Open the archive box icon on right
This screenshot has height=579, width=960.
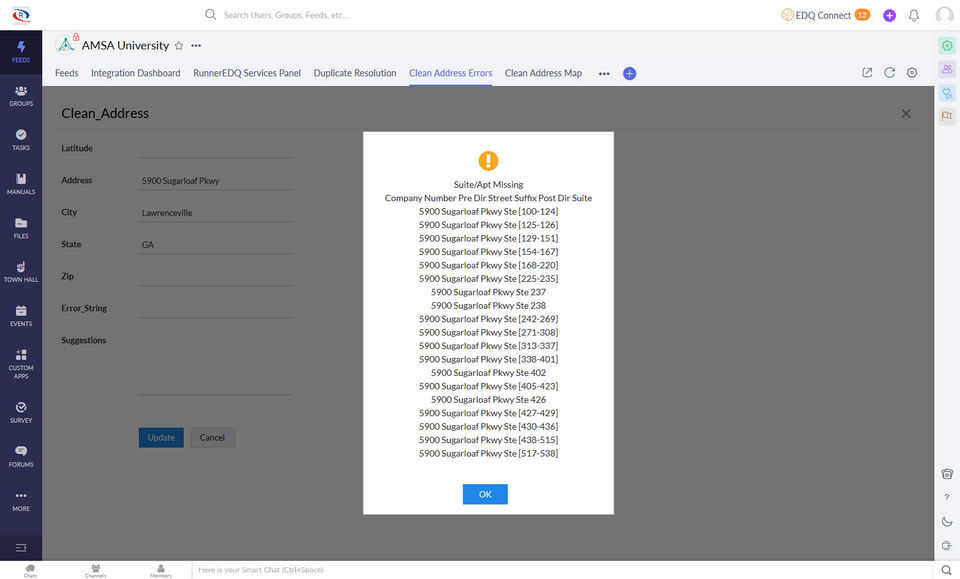pos(947,474)
